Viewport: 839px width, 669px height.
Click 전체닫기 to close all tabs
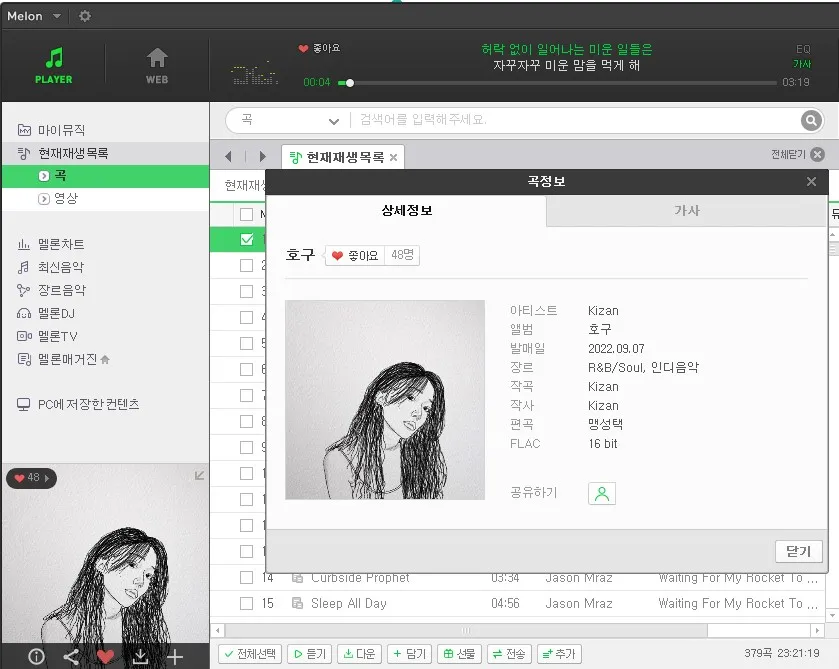coord(797,155)
